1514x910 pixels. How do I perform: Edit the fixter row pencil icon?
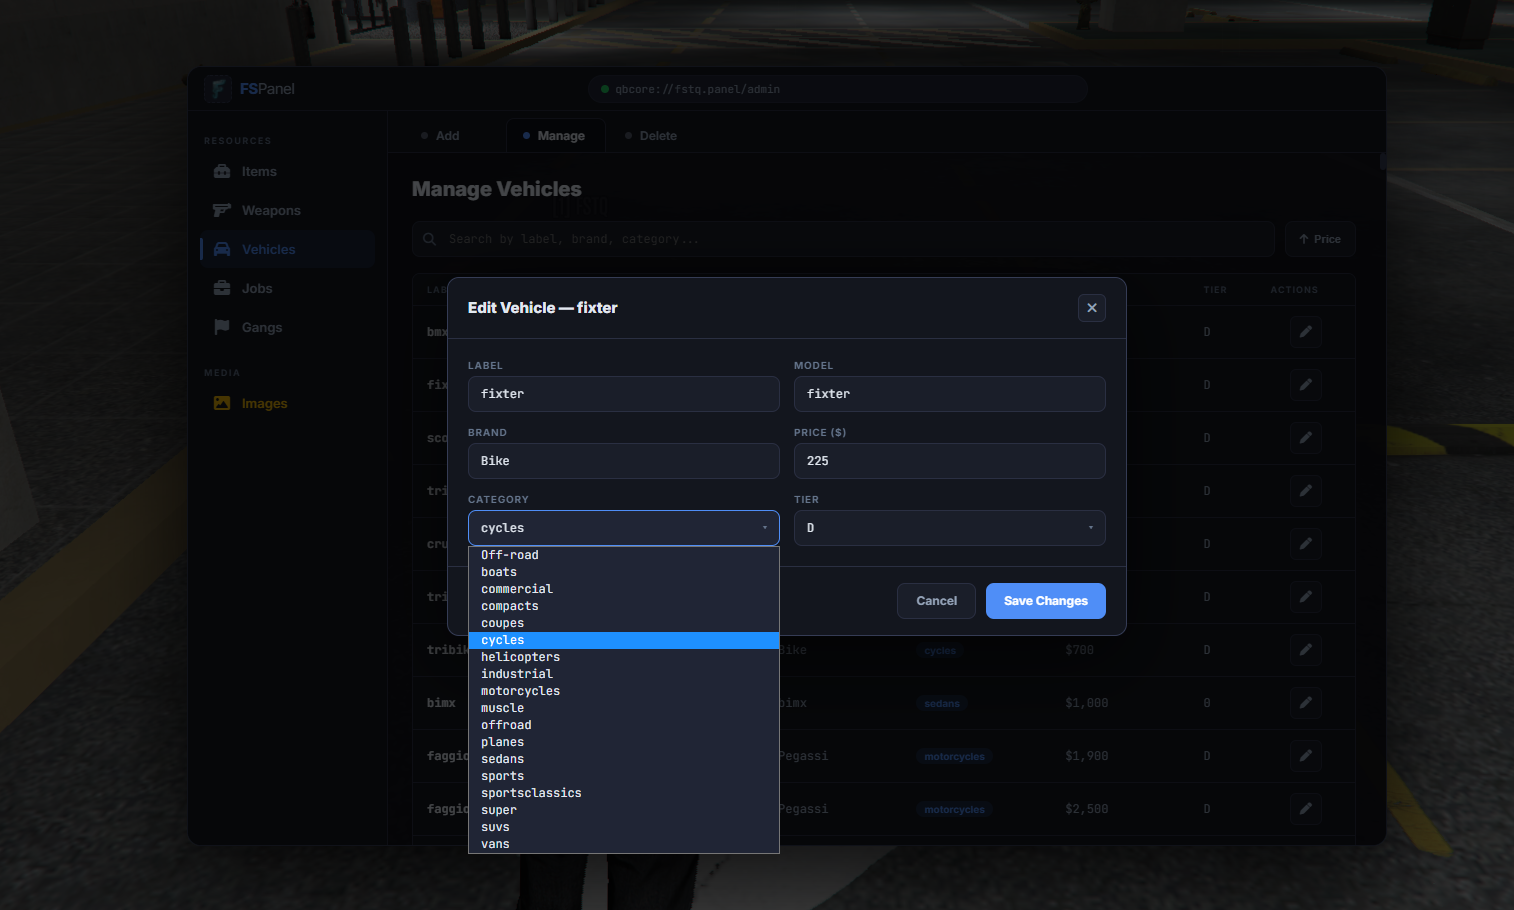point(1306,385)
